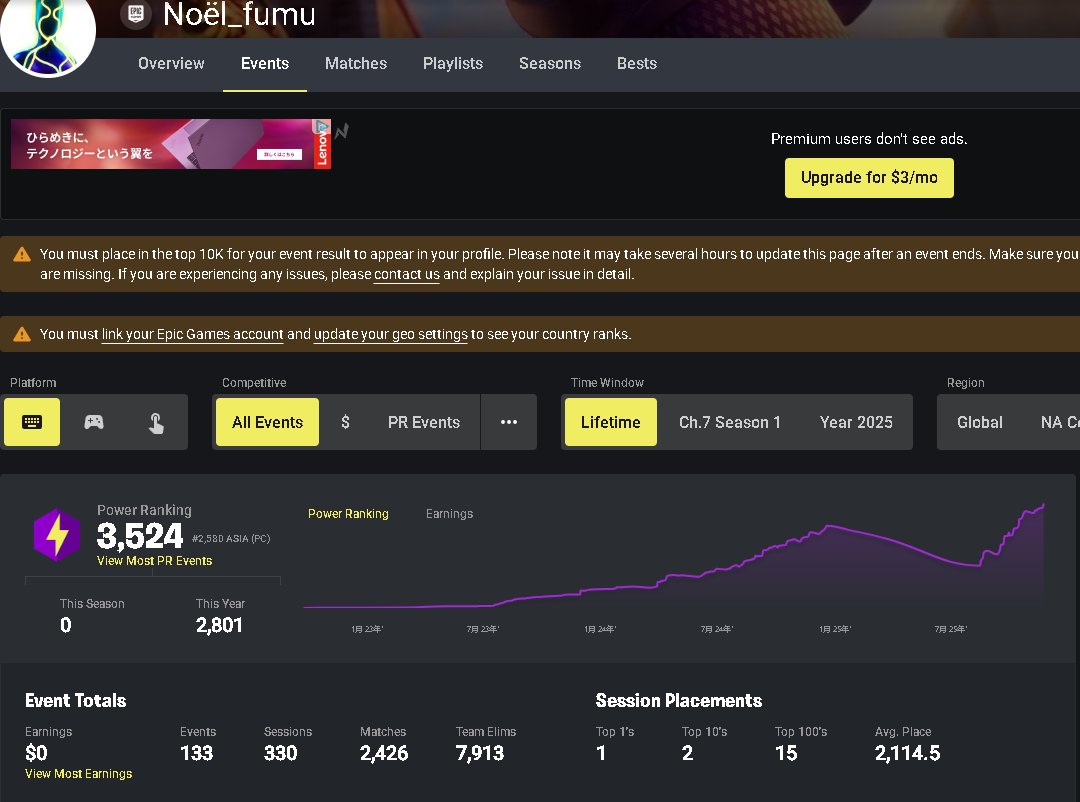Click the Earnings value $0
1080x802 pixels.
(37, 753)
